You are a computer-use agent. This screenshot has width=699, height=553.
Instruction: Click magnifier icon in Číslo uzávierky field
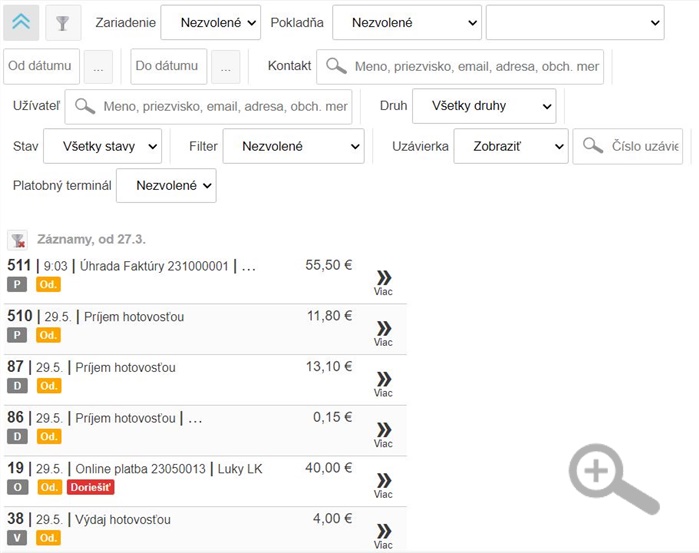pyautogui.click(x=593, y=145)
